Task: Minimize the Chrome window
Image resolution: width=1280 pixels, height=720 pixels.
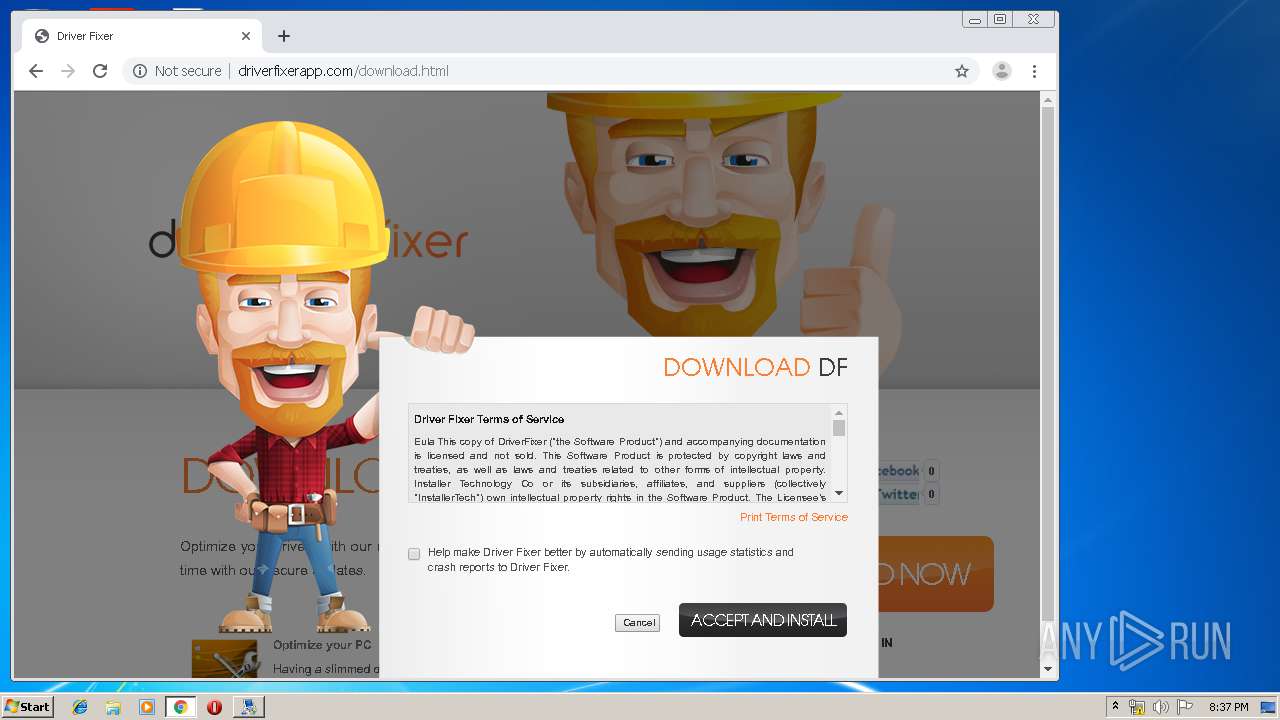Action: (975, 19)
